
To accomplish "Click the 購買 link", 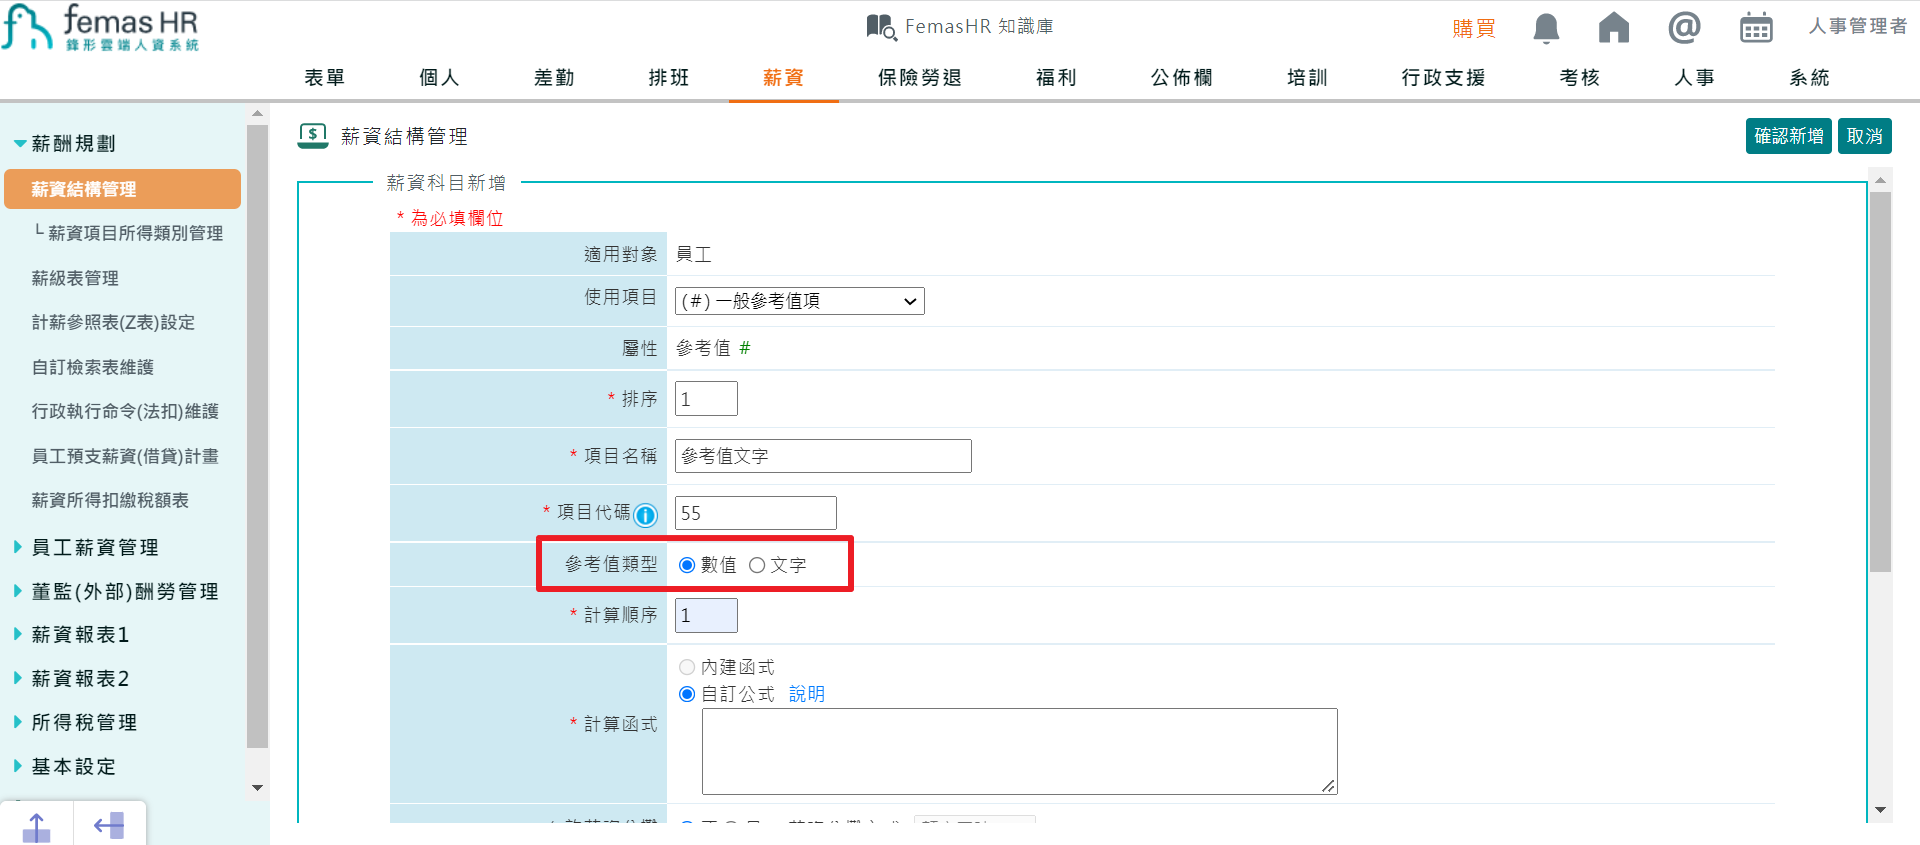I will point(1474,28).
